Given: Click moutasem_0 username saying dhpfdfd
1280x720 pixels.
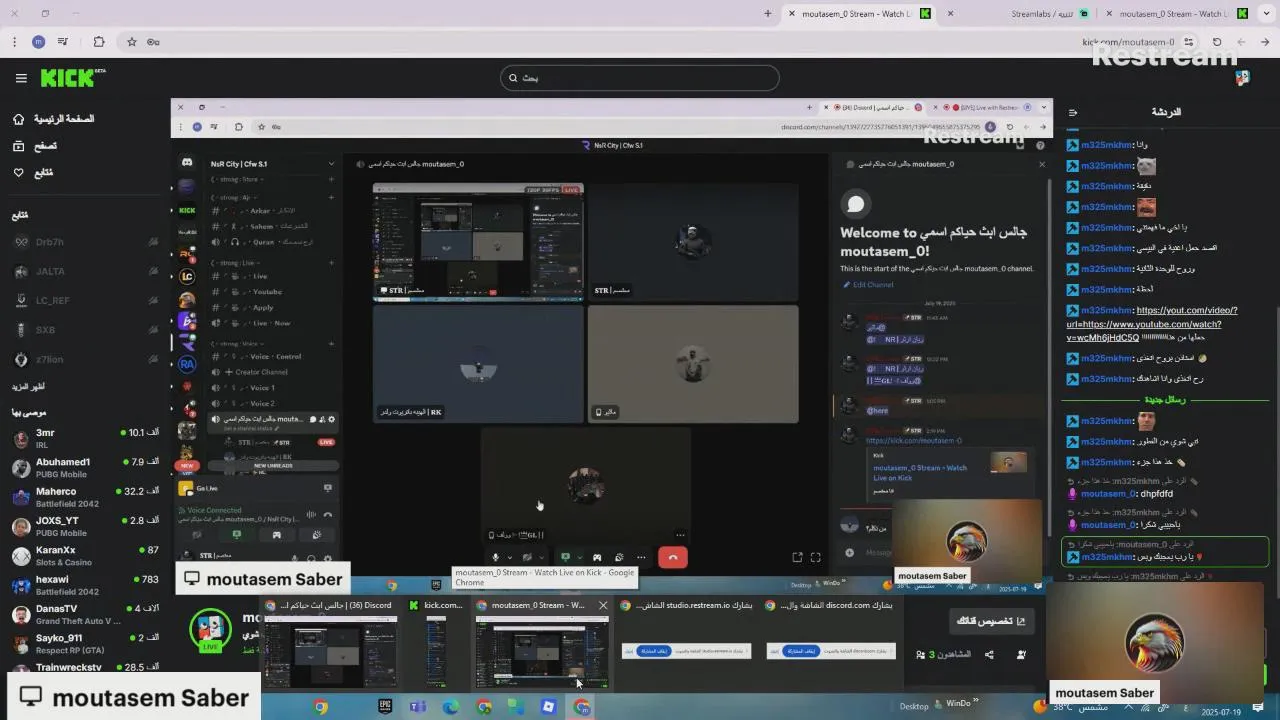Looking at the screenshot, I should point(1108,493).
